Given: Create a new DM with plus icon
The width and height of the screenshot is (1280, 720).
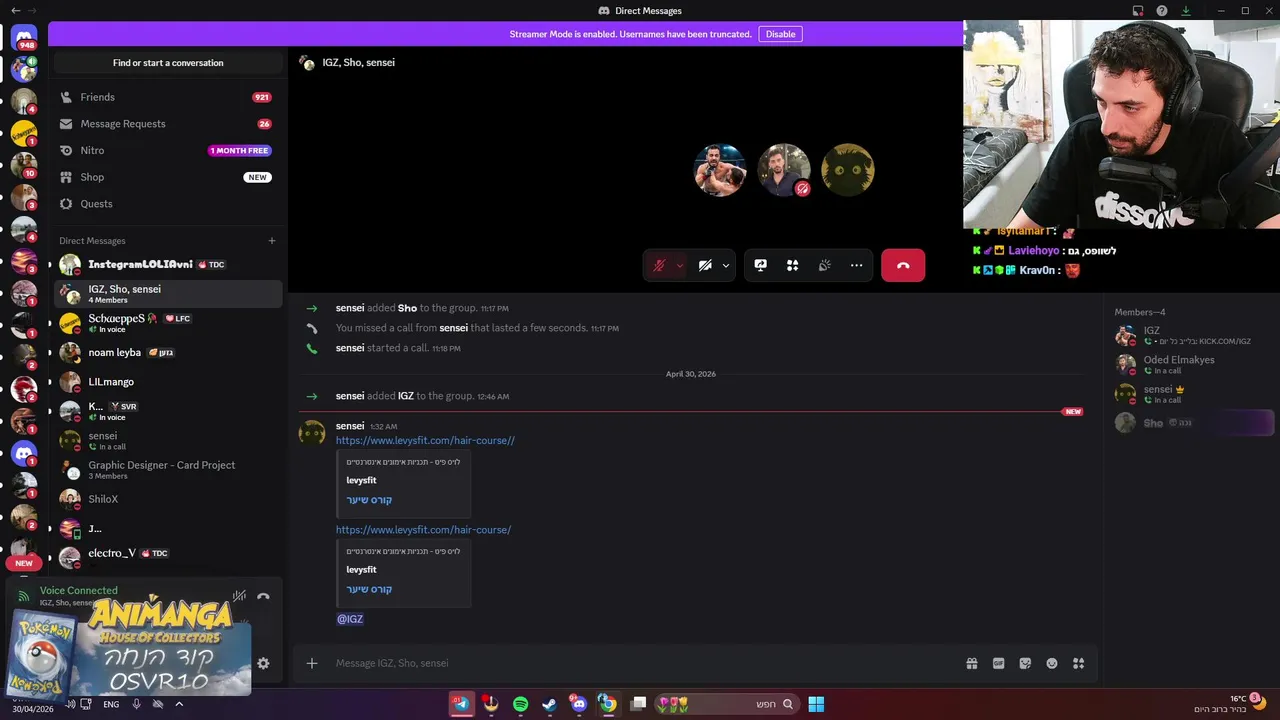Looking at the screenshot, I should pyautogui.click(x=271, y=241).
